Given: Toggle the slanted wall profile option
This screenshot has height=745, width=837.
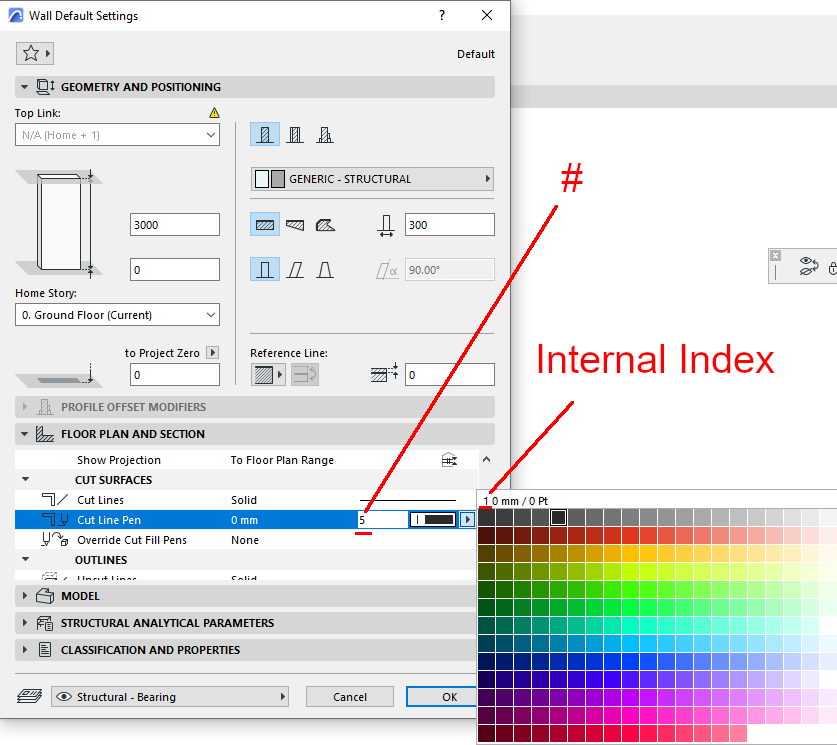Looking at the screenshot, I should [x=296, y=269].
